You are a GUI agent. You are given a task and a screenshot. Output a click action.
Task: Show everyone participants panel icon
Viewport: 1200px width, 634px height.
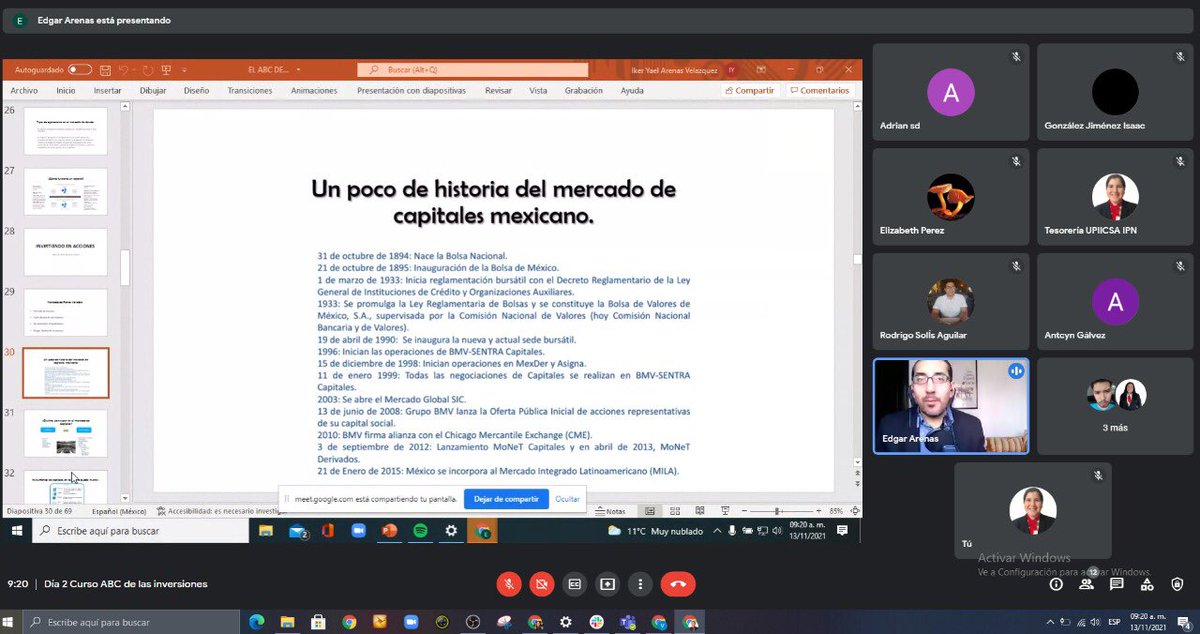pyautogui.click(x=1087, y=584)
